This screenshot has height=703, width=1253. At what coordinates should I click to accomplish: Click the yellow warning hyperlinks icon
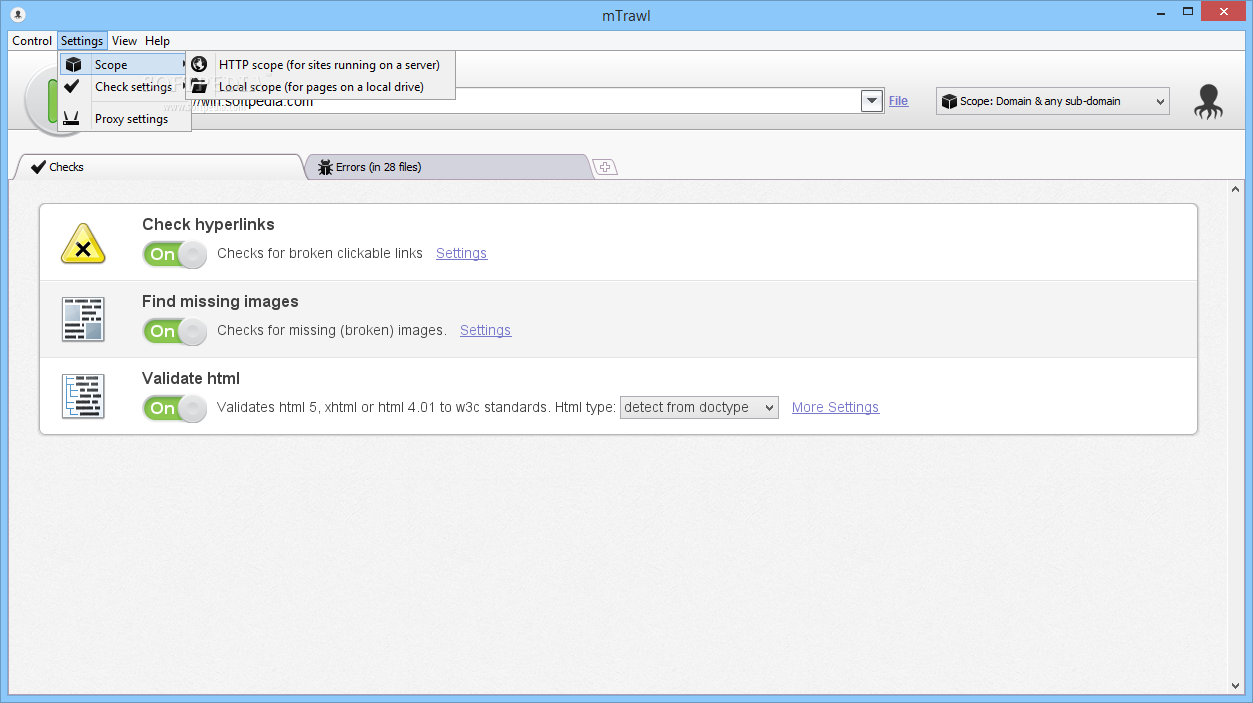[x=83, y=244]
